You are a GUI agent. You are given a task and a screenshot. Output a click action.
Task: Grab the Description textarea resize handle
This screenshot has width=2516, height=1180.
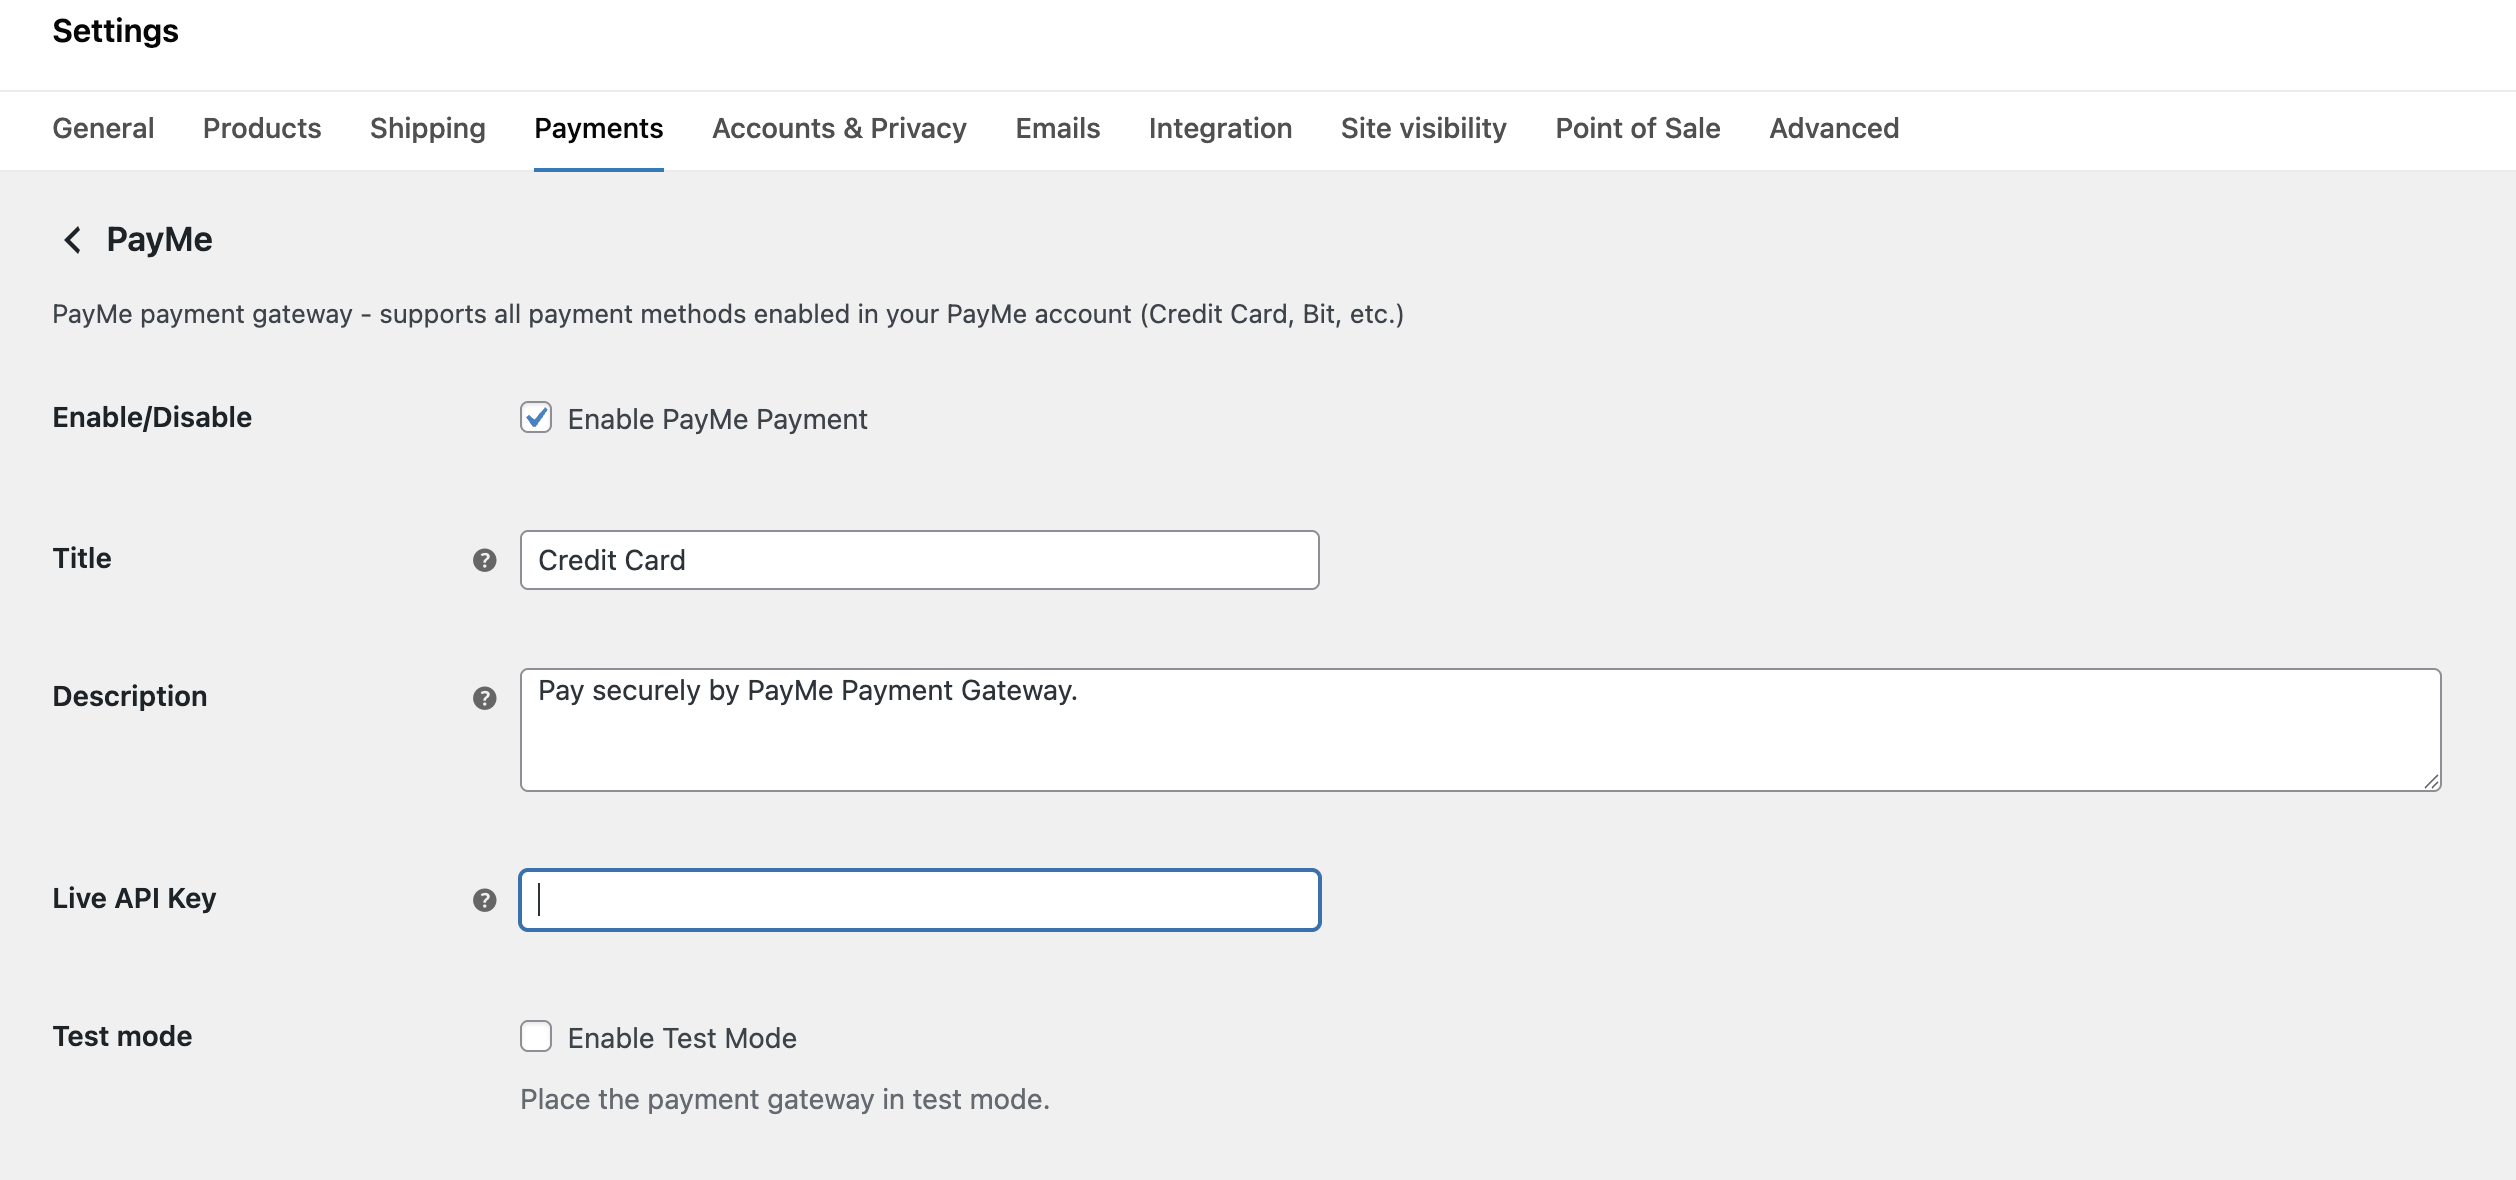pyautogui.click(x=2431, y=782)
